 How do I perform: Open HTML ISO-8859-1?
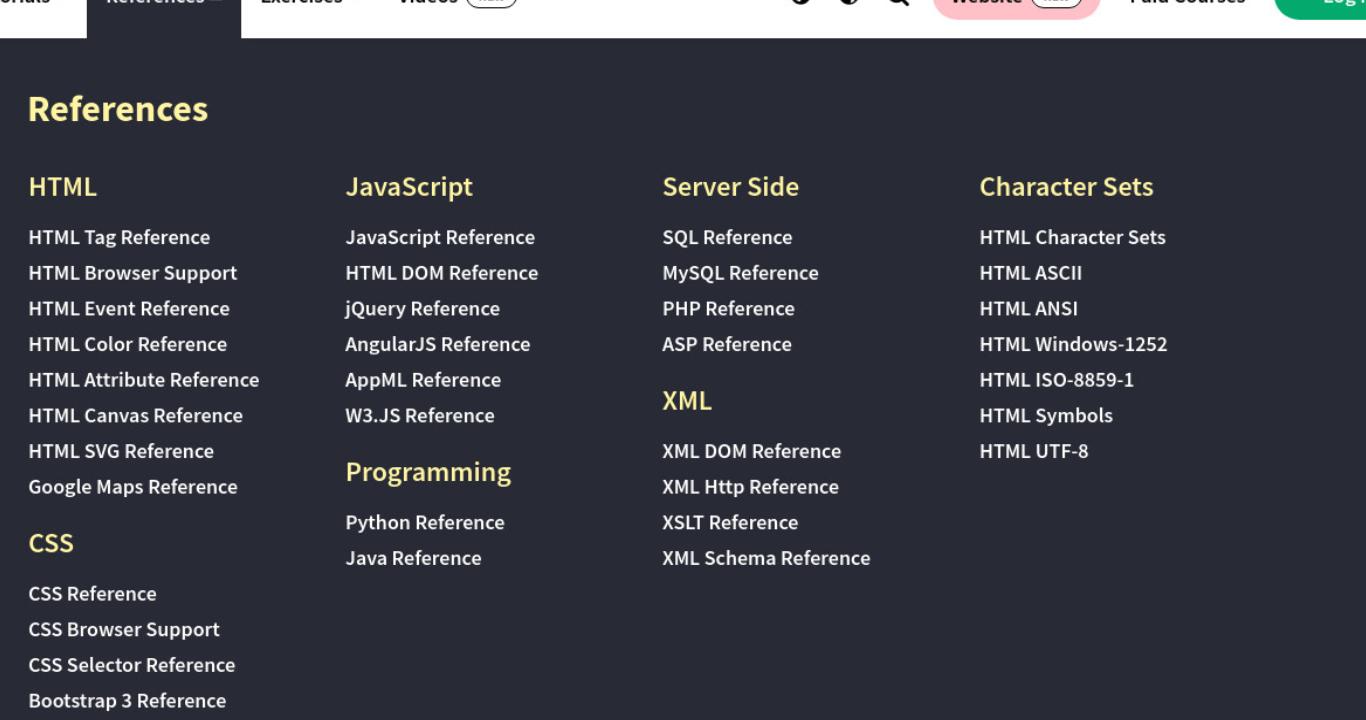pos(1057,380)
